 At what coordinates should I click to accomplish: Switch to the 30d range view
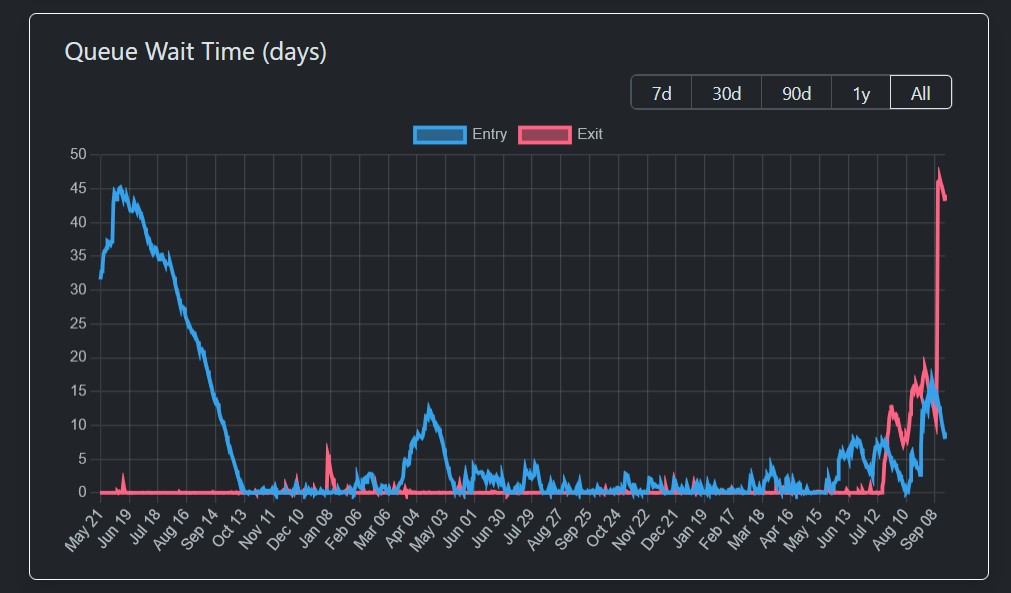(726, 93)
